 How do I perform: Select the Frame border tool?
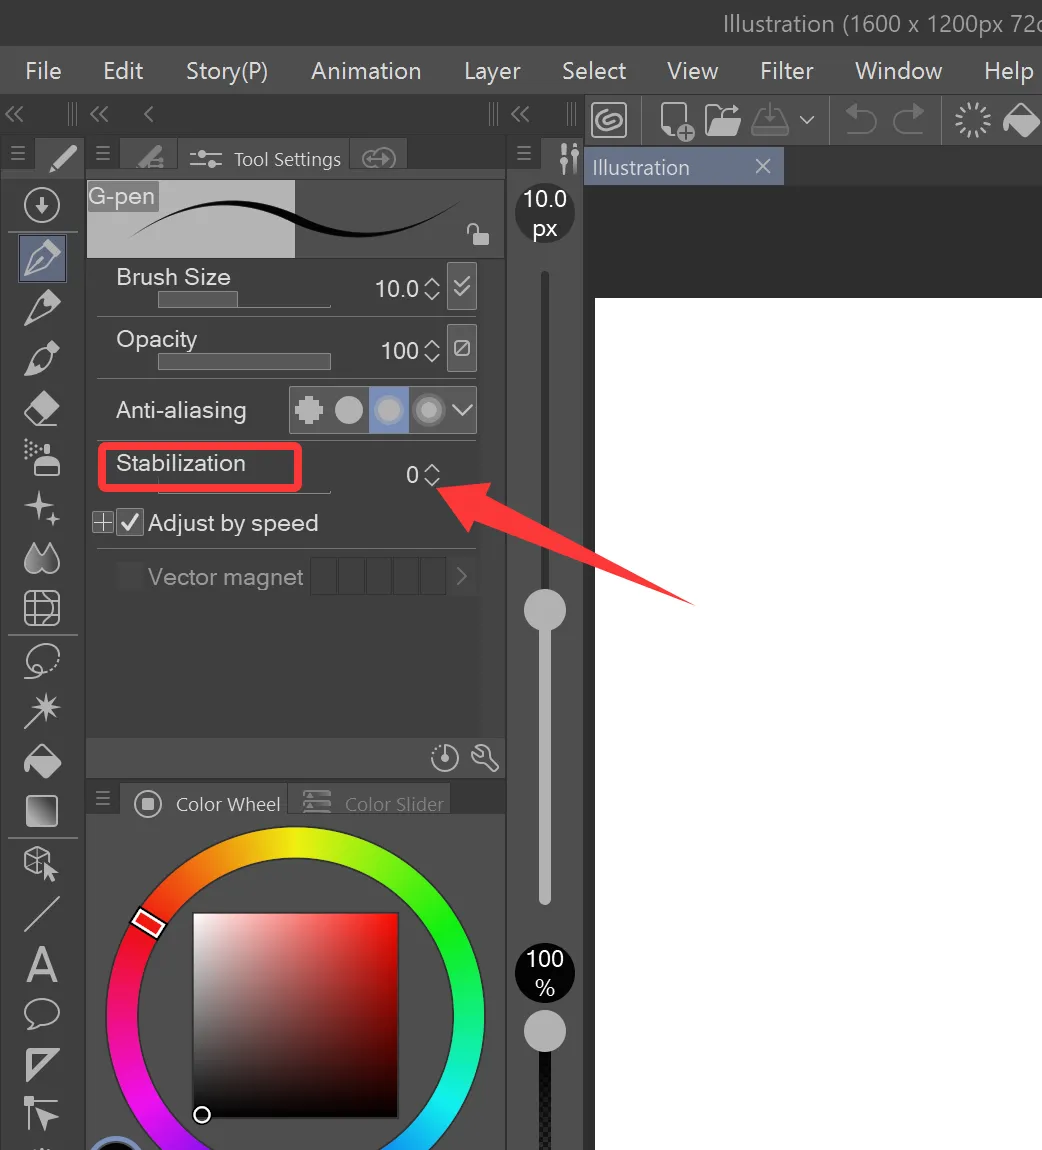coord(42,608)
